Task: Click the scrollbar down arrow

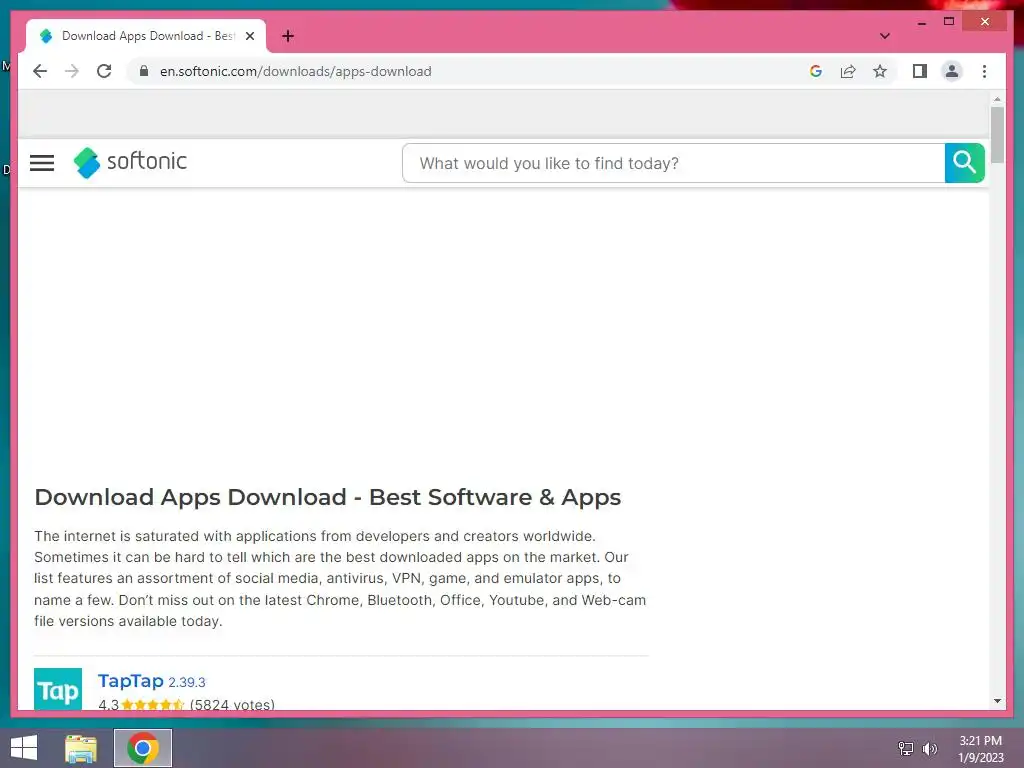Action: pos(997,701)
